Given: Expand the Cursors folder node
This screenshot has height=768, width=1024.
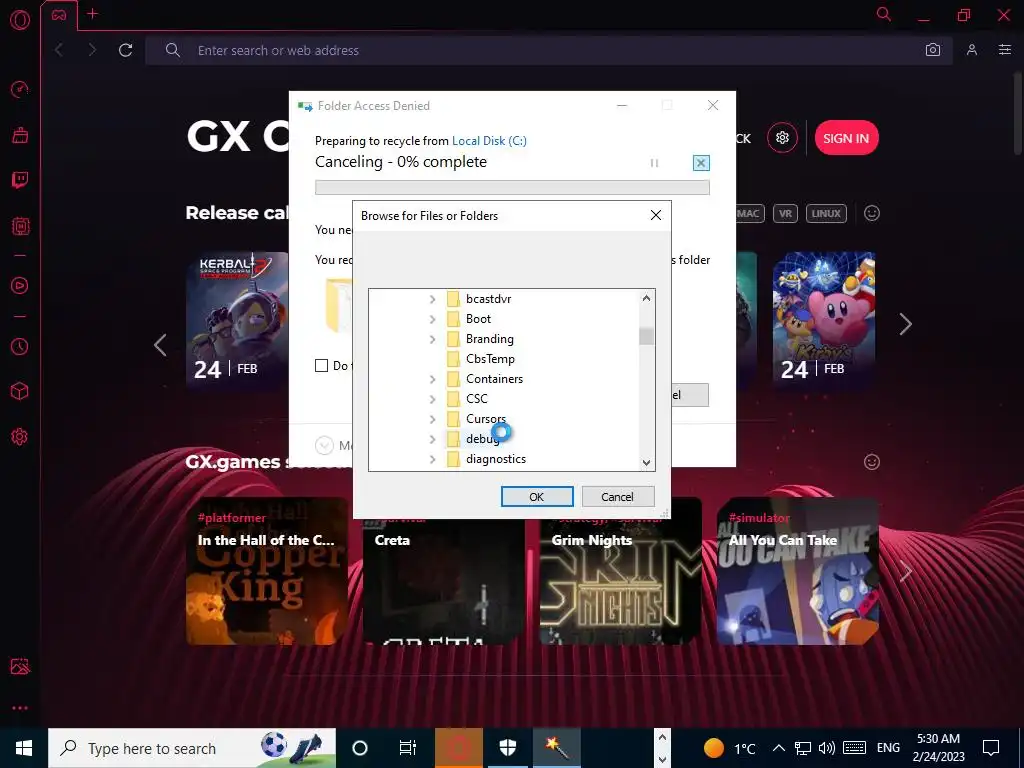Looking at the screenshot, I should [x=432, y=419].
